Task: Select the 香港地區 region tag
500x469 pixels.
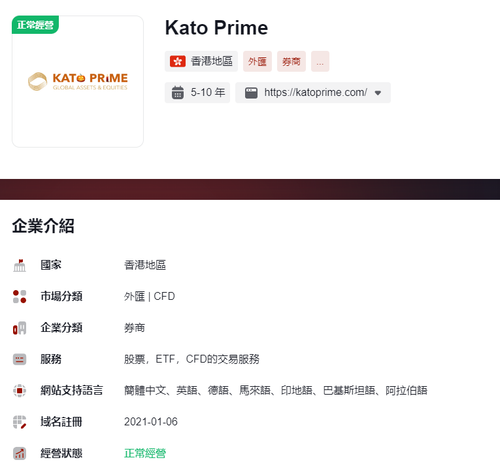Action: 201,61
